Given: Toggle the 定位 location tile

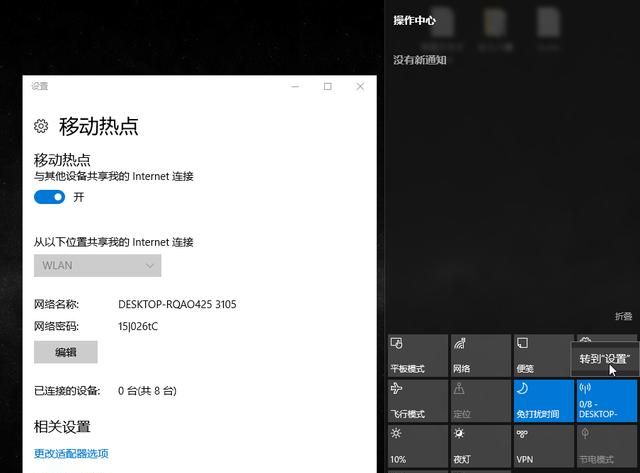Looking at the screenshot, I should coord(481,401).
